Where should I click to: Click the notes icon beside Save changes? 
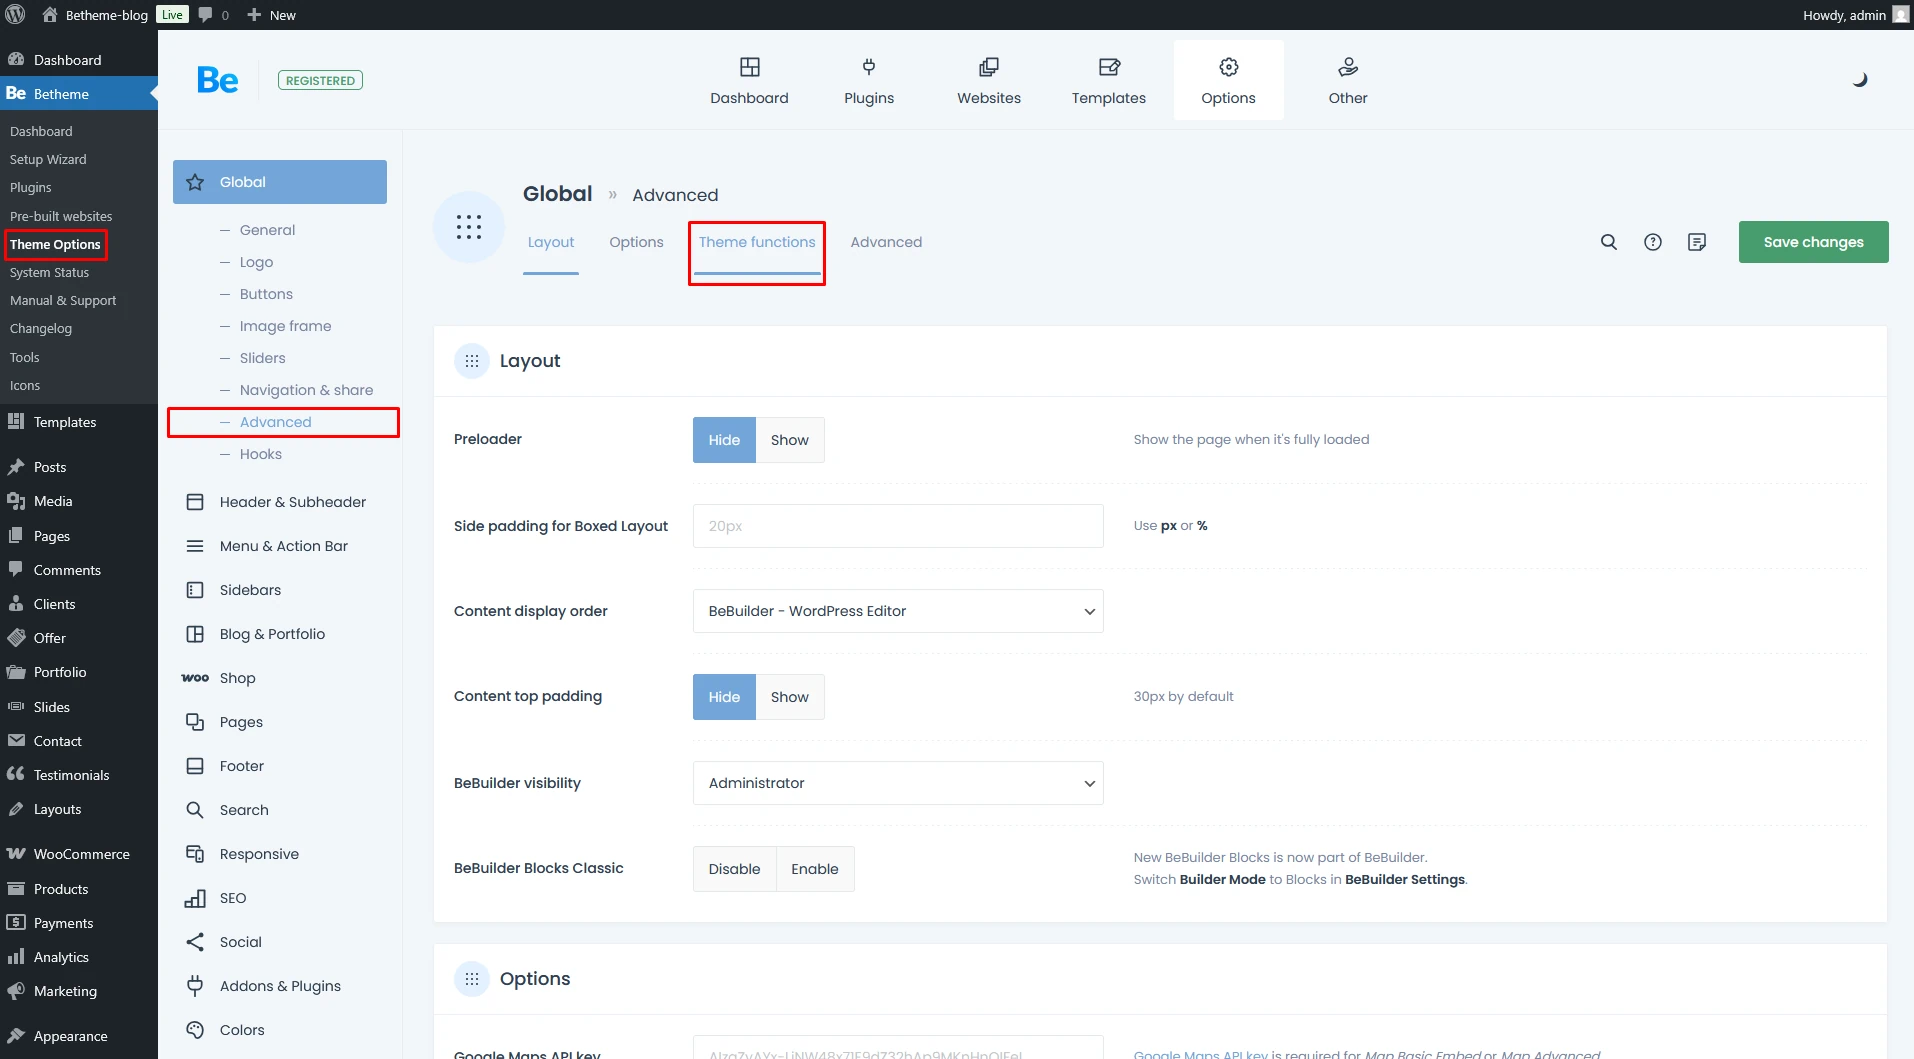click(1698, 242)
